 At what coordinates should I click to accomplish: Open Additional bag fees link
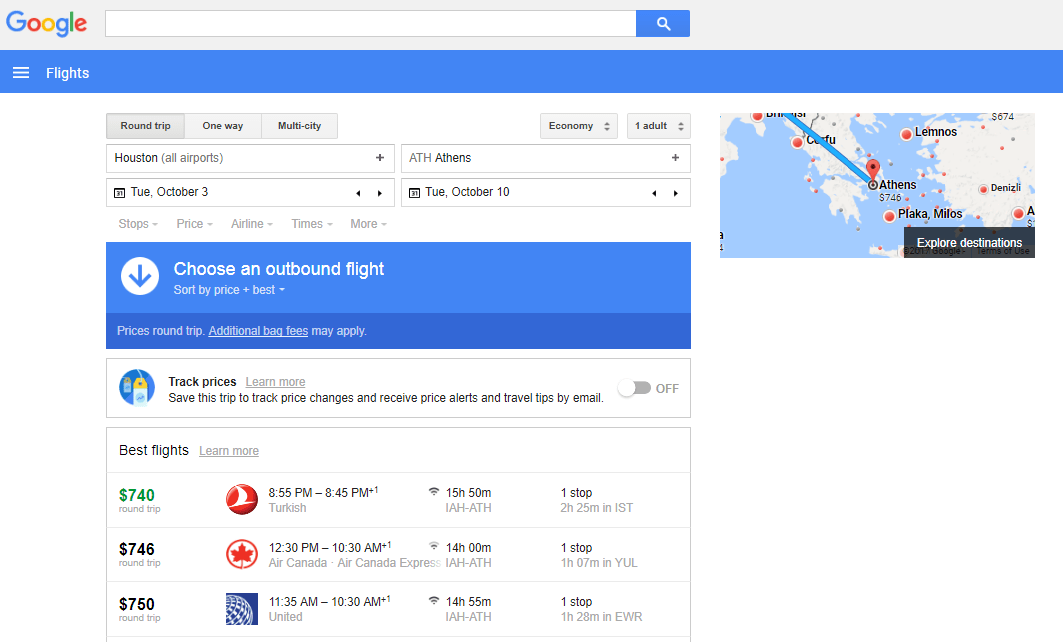258,331
